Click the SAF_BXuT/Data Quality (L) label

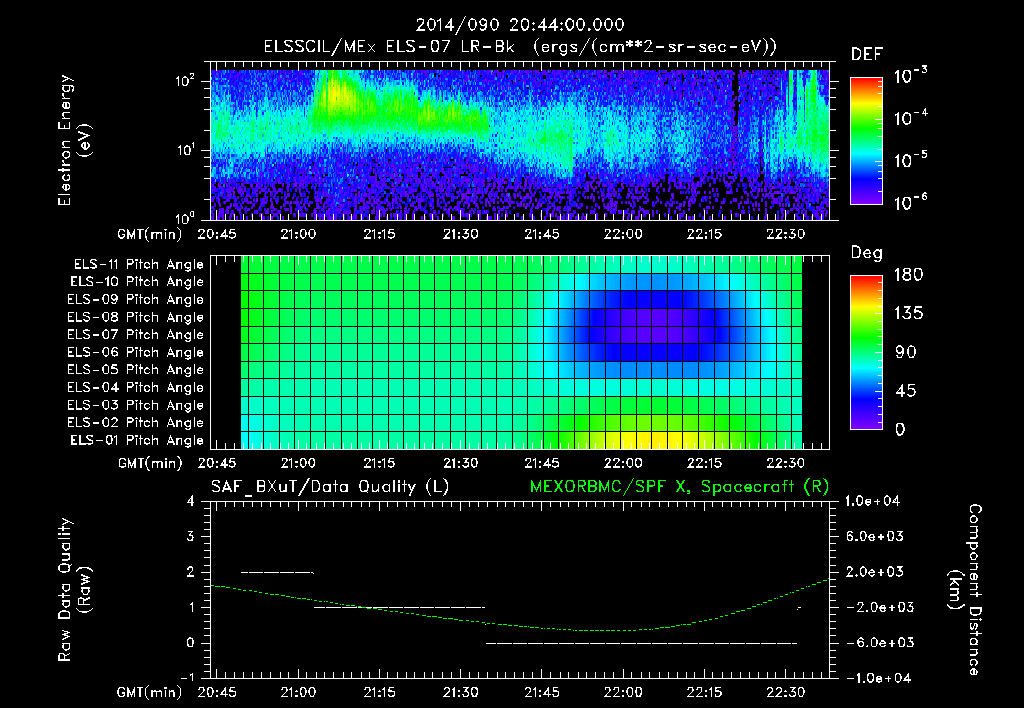(330, 487)
